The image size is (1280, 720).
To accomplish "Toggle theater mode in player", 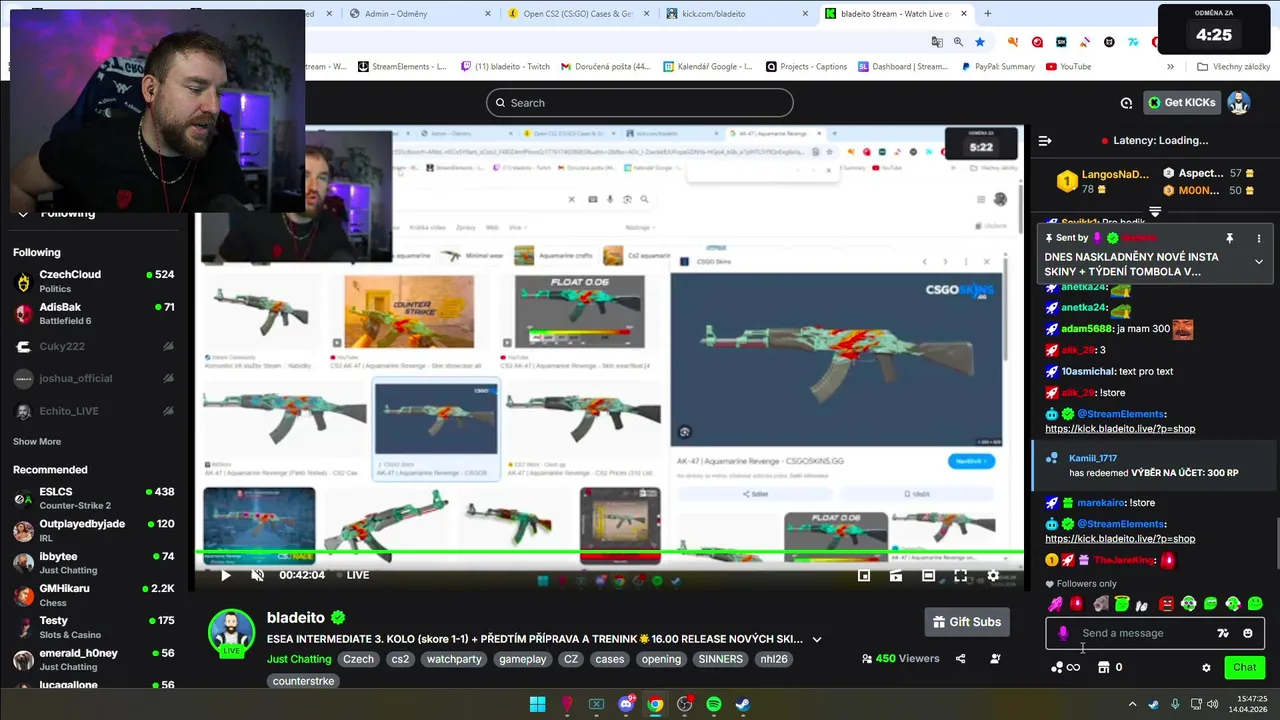I will tap(928, 575).
